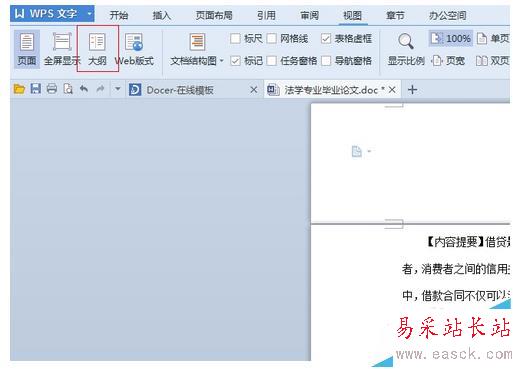Open the 章节 (Section) tab
This screenshot has height=369, width=513.
tap(395, 15)
